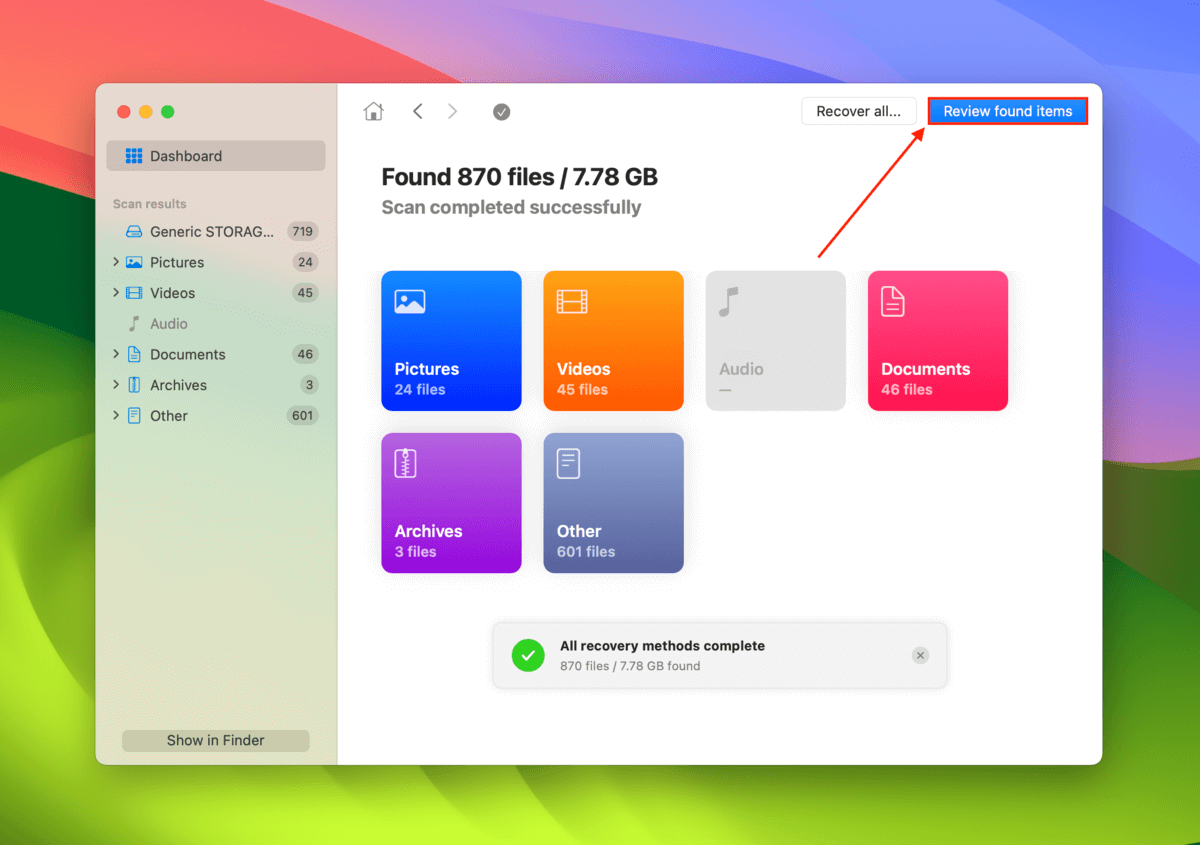1200x845 pixels.
Task: Expand the Other category in the sidebar
Action: tap(115, 415)
